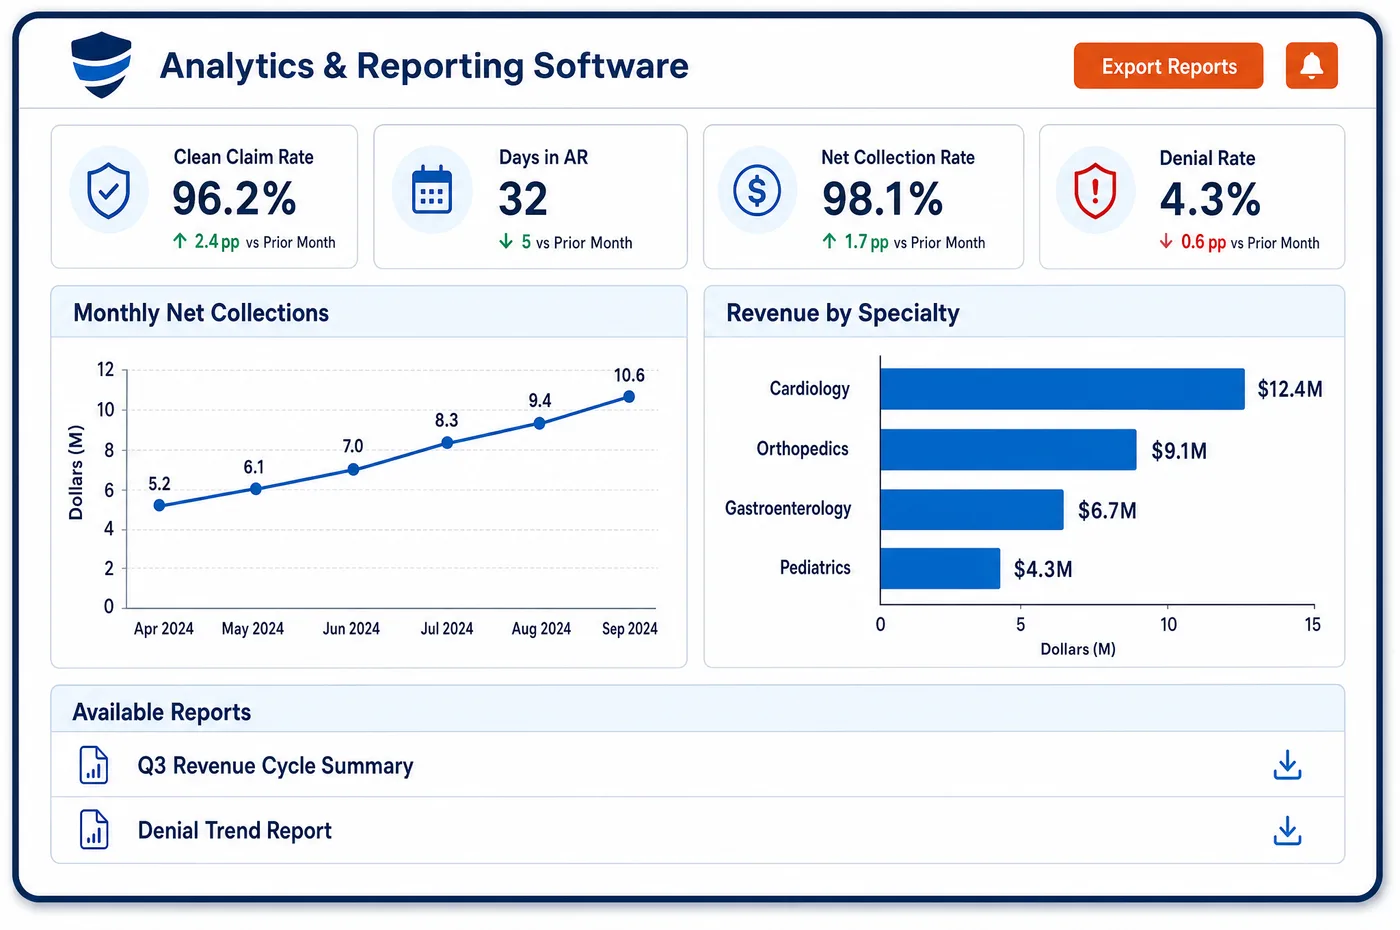The height and width of the screenshot is (930, 1400).
Task: Click the shield logo icon in header
Action: point(101,65)
